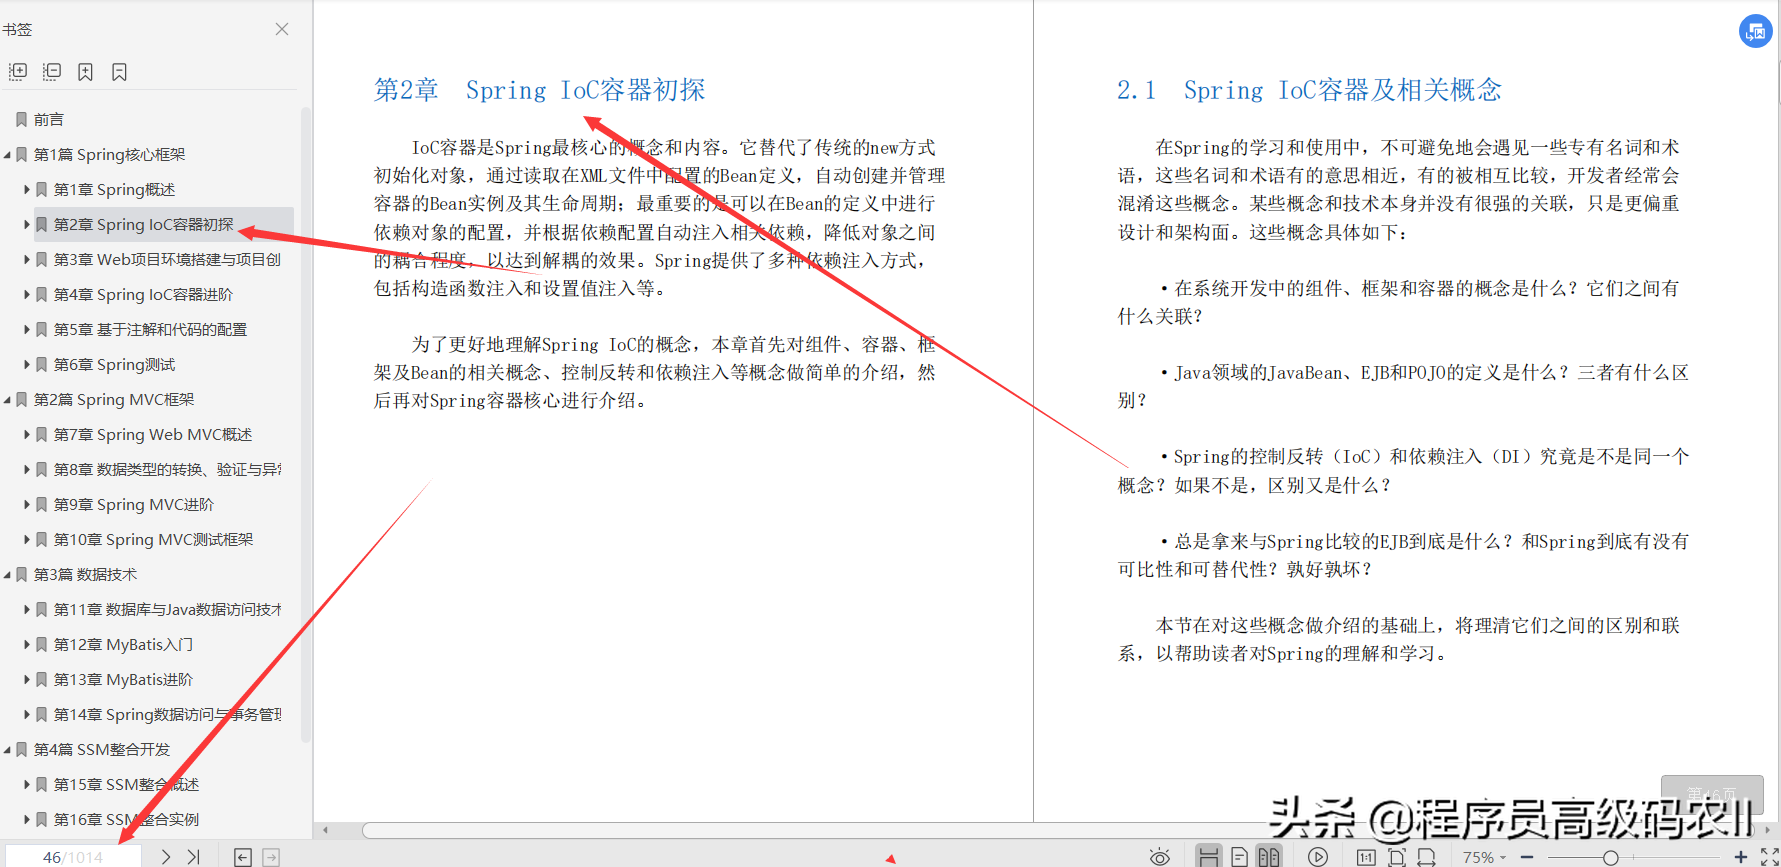The image size is (1781, 867).
Task: Open bookmark 第10章 Spring MVC测试框架
Action: [153, 539]
